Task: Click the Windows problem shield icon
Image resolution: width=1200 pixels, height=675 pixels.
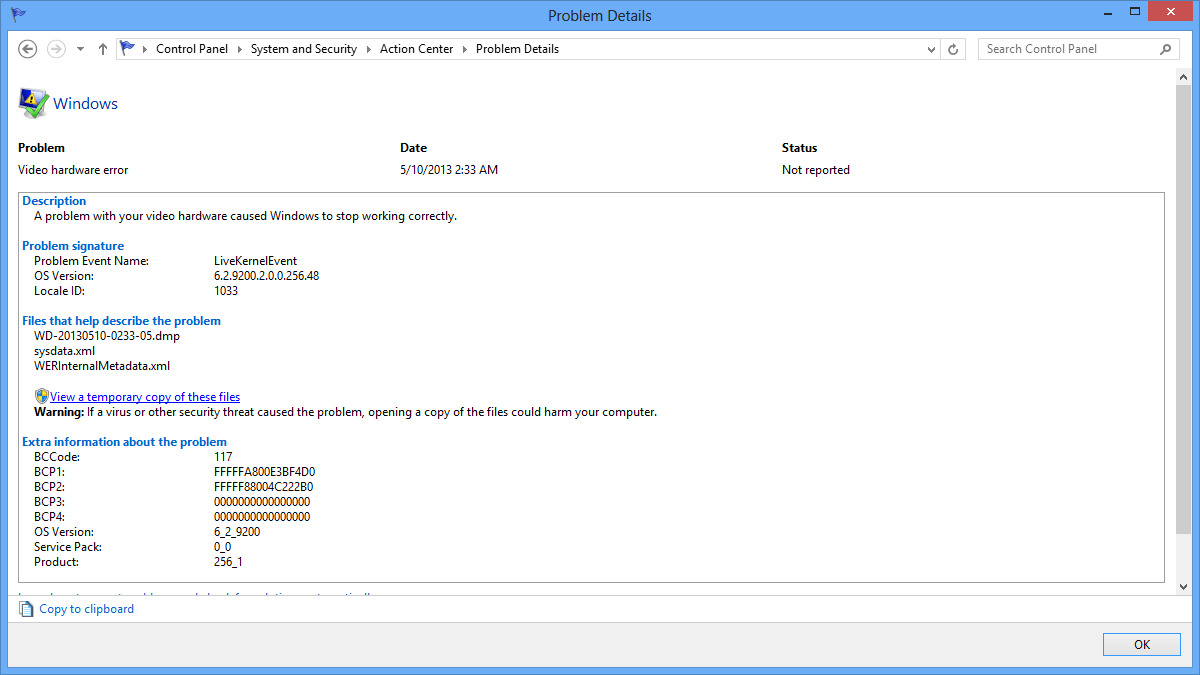Action: [33, 103]
